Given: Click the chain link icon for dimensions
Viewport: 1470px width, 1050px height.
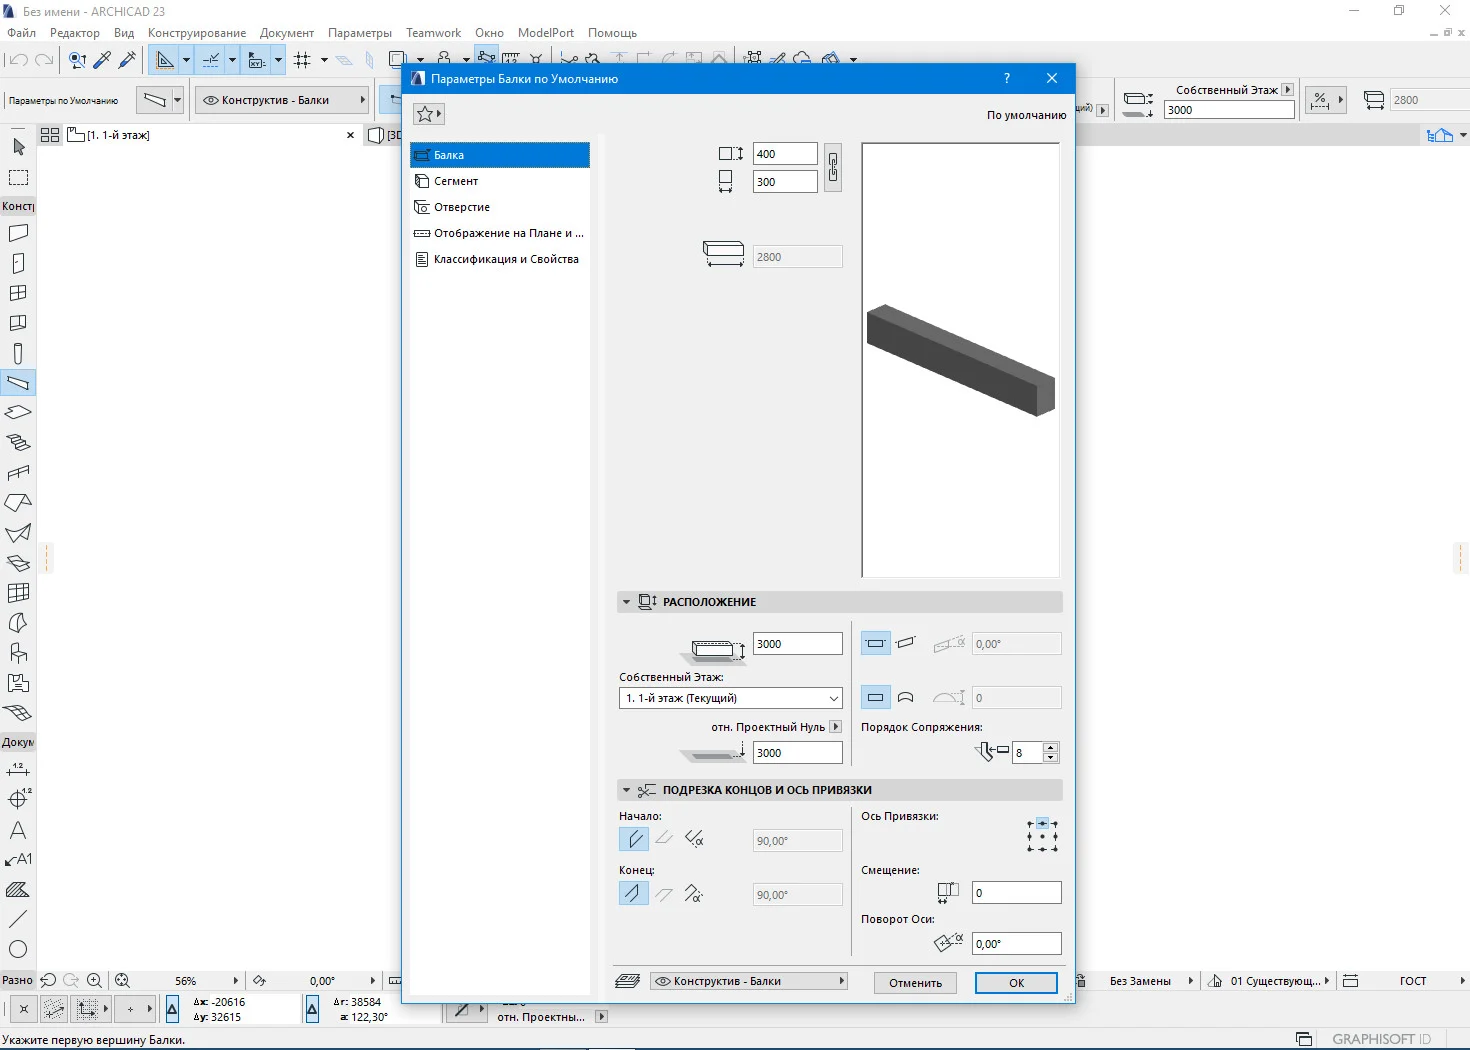Looking at the screenshot, I should tap(832, 167).
